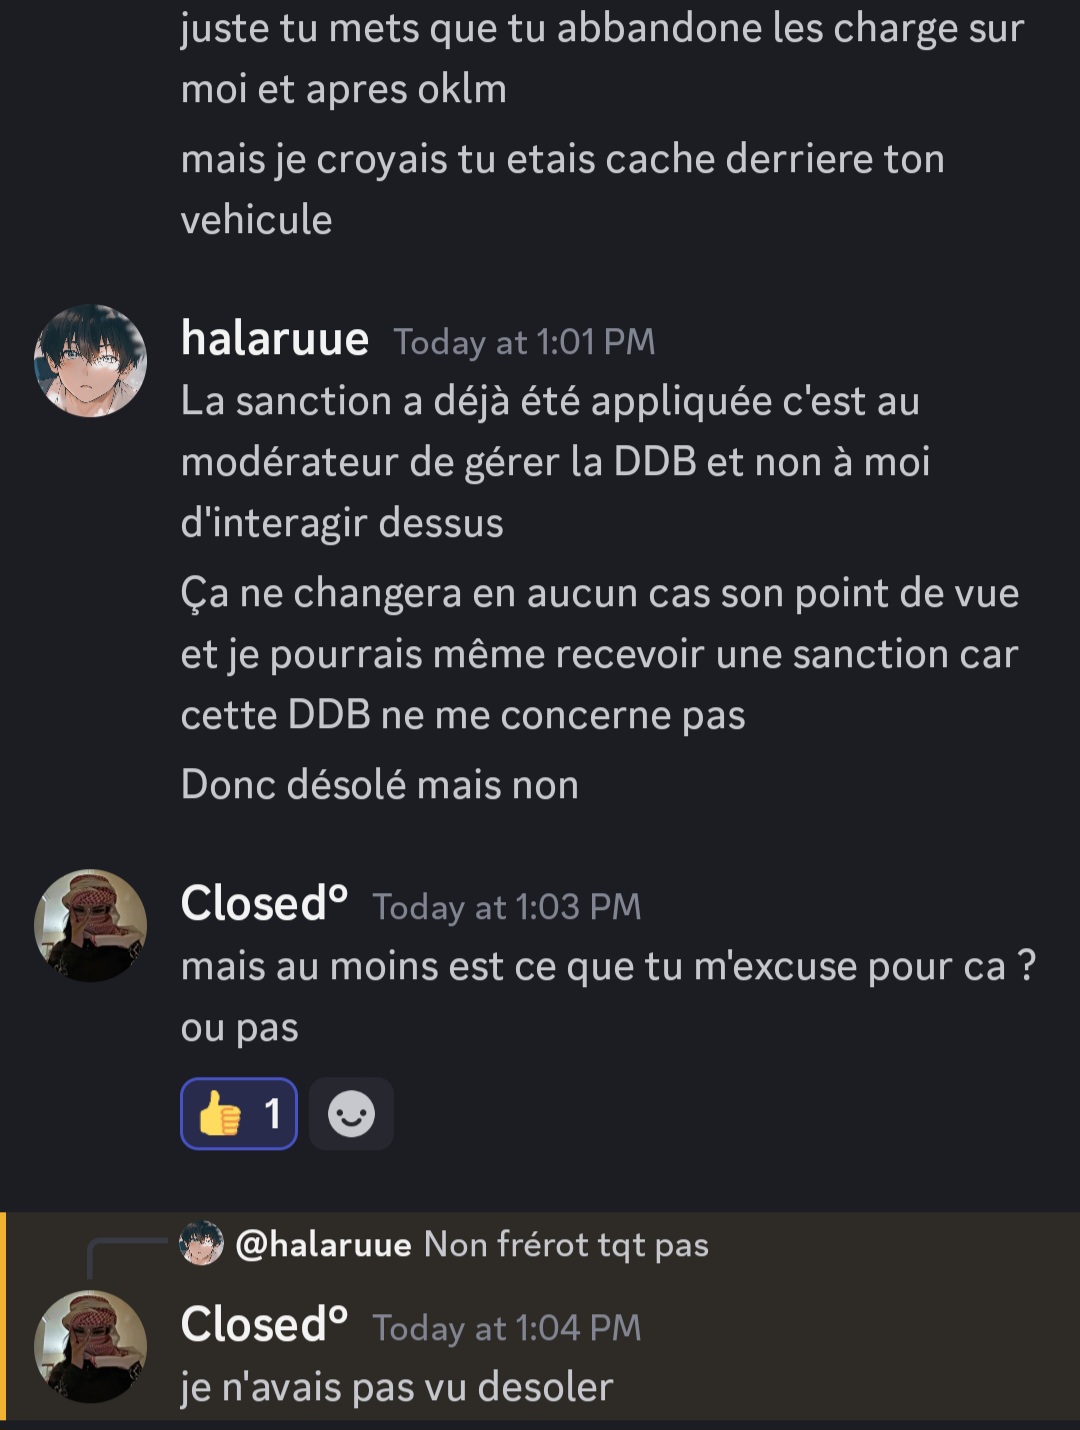Click halaruue's profile avatar

point(91,361)
